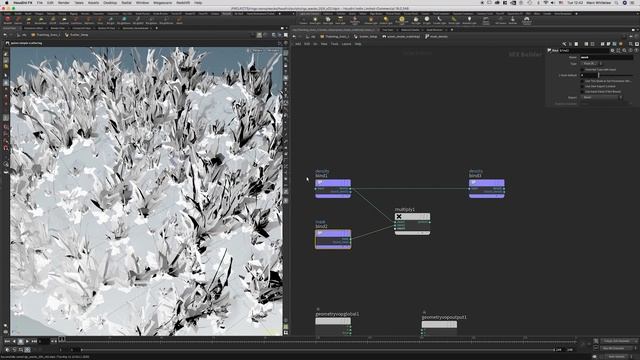Image resolution: width=640 pixels, height=360 pixels.
Task: Click the Key All Channels button
Action: click(617, 348)
